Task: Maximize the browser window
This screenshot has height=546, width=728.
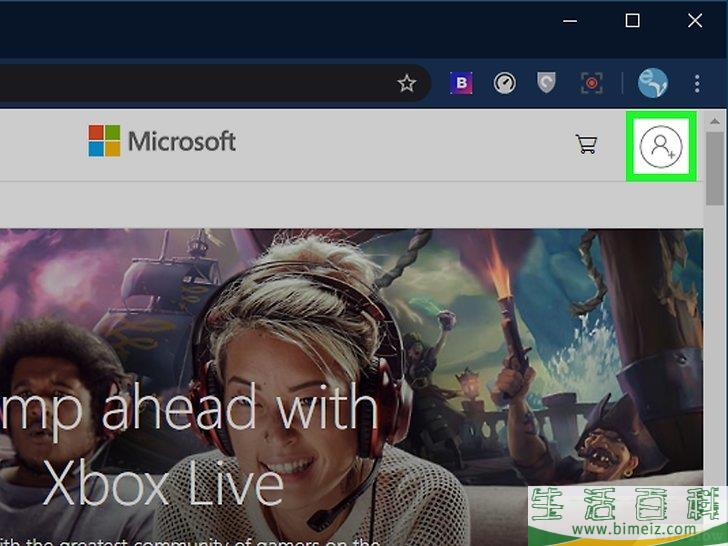Action: tap(632, 20)
